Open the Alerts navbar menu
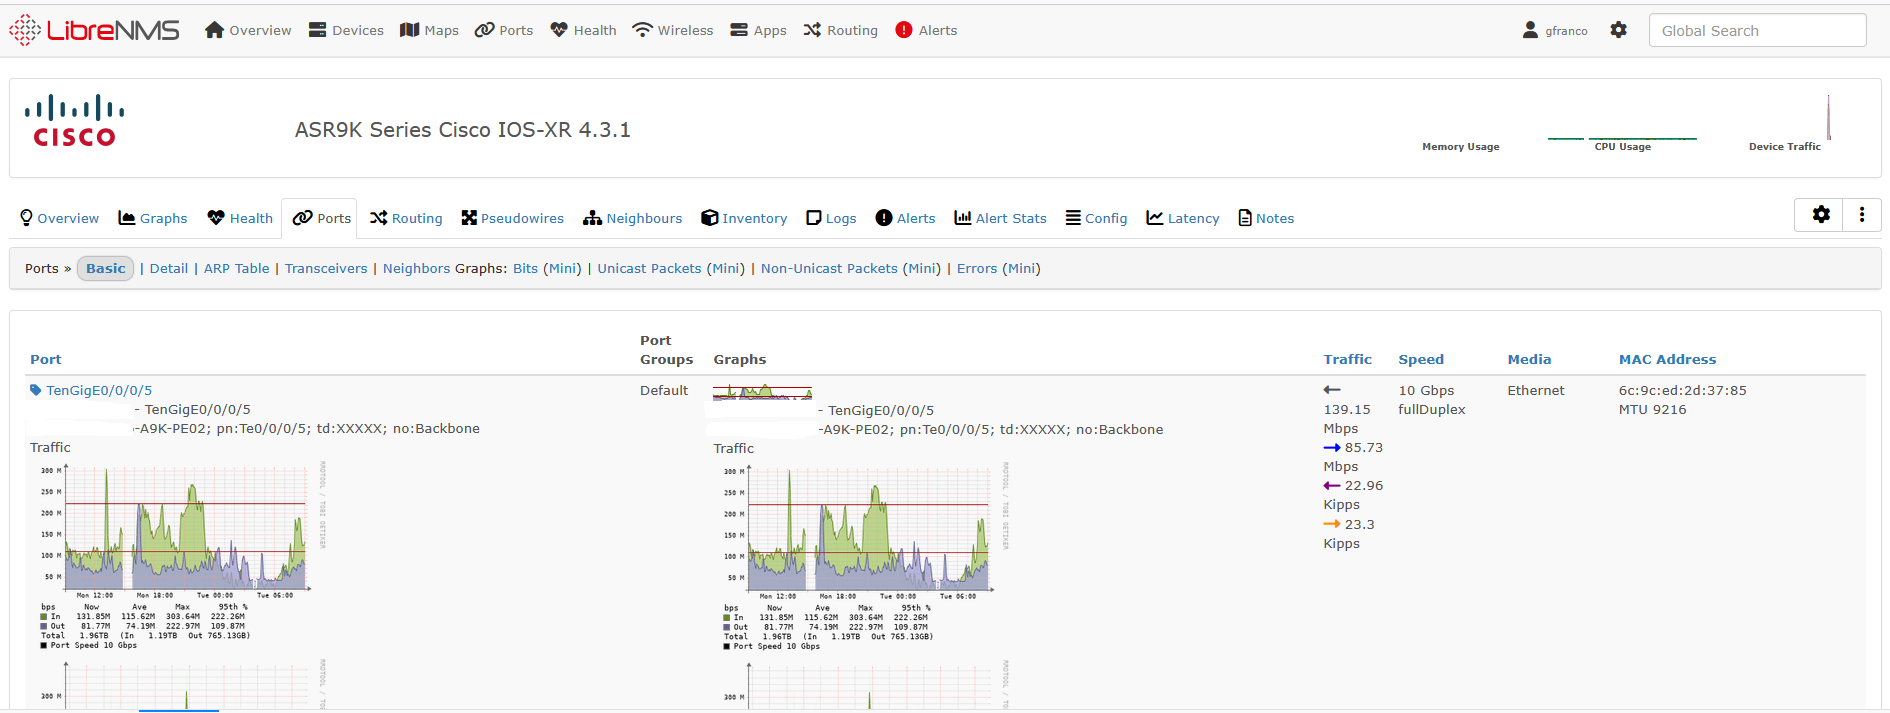This screenshot has height=713, width=1890. coord(926,30)
